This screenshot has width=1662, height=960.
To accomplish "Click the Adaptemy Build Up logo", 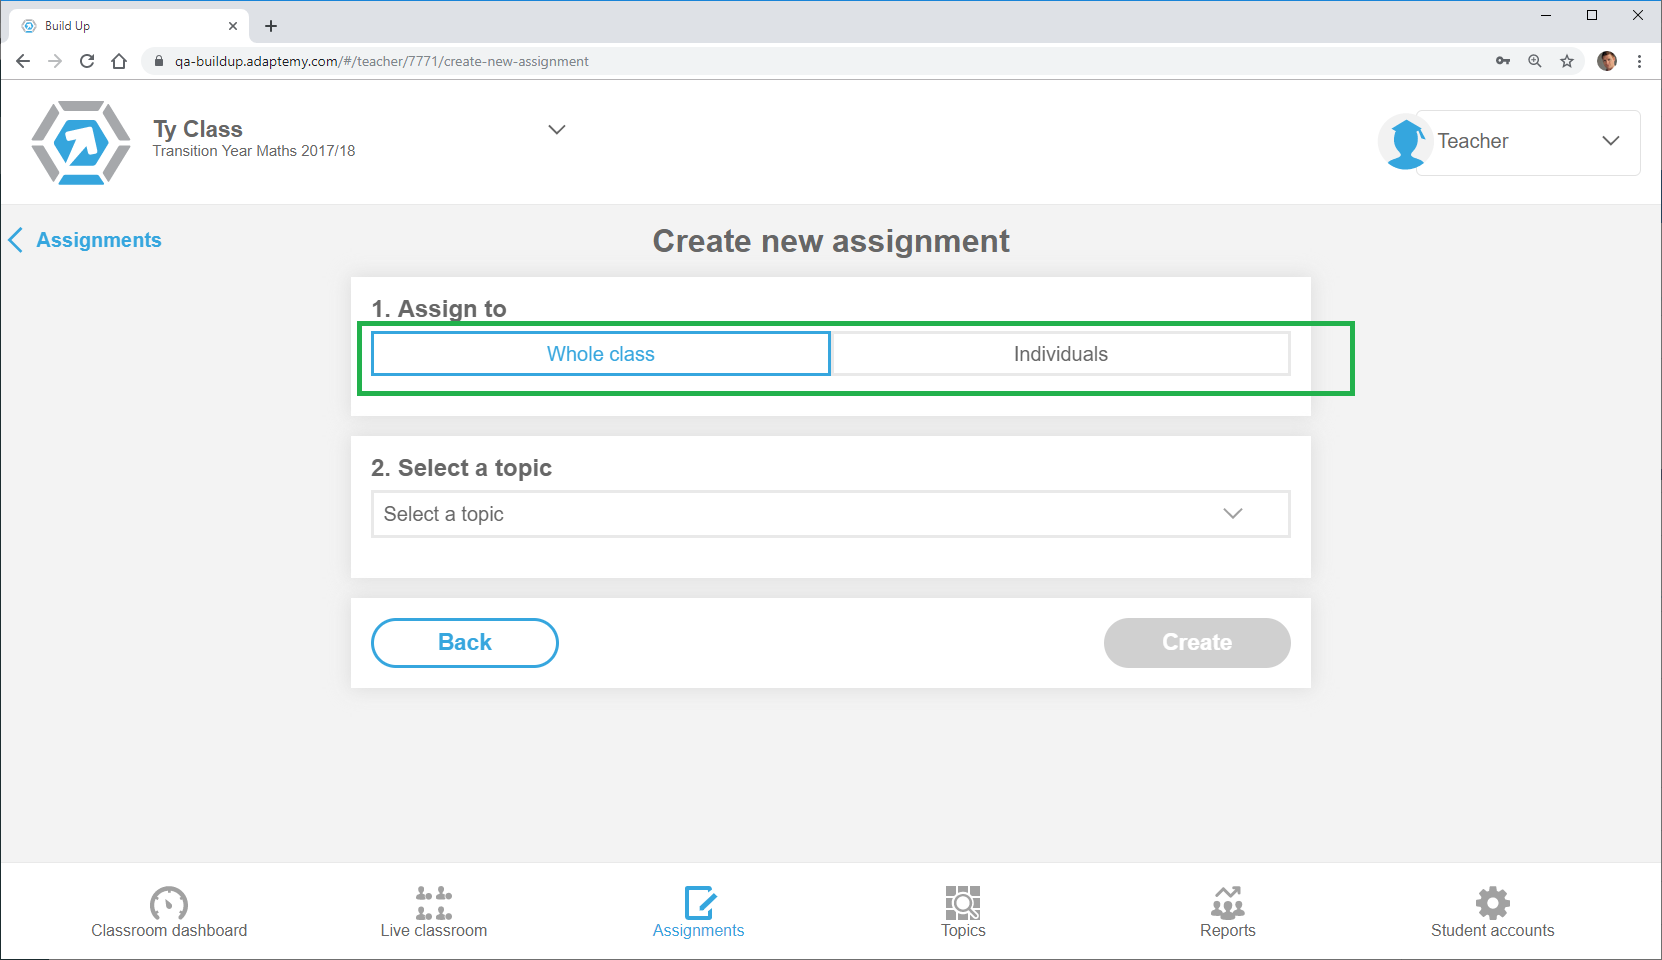I will pyautogui.click(x=81, y=143).
